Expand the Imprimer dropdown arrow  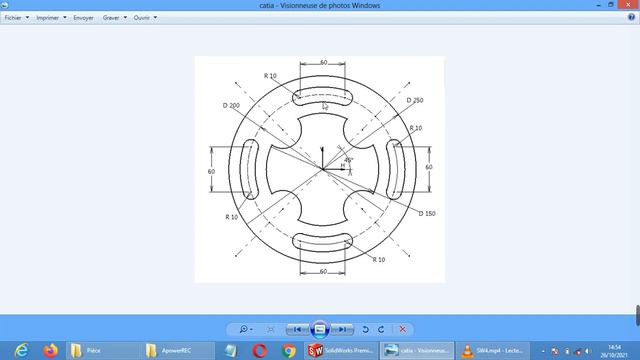[64, 18]
